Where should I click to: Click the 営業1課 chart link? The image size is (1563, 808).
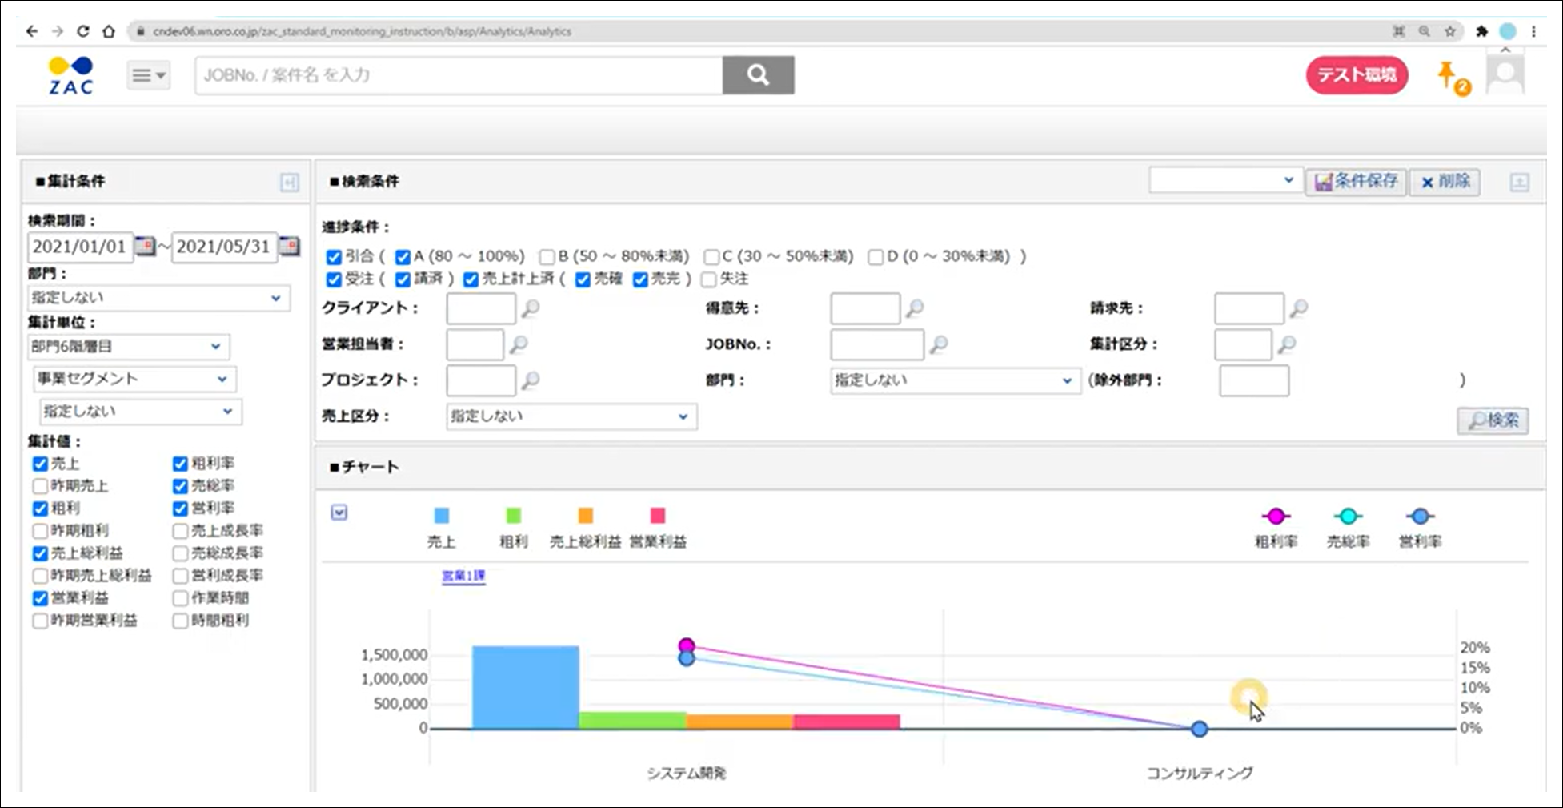[x=463, y=576]
